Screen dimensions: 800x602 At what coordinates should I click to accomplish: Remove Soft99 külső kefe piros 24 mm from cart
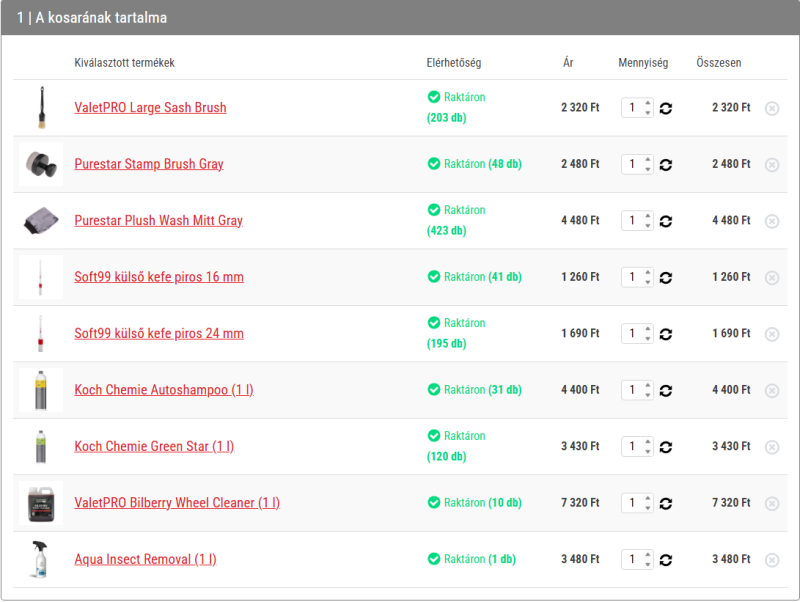coord(772,334)
